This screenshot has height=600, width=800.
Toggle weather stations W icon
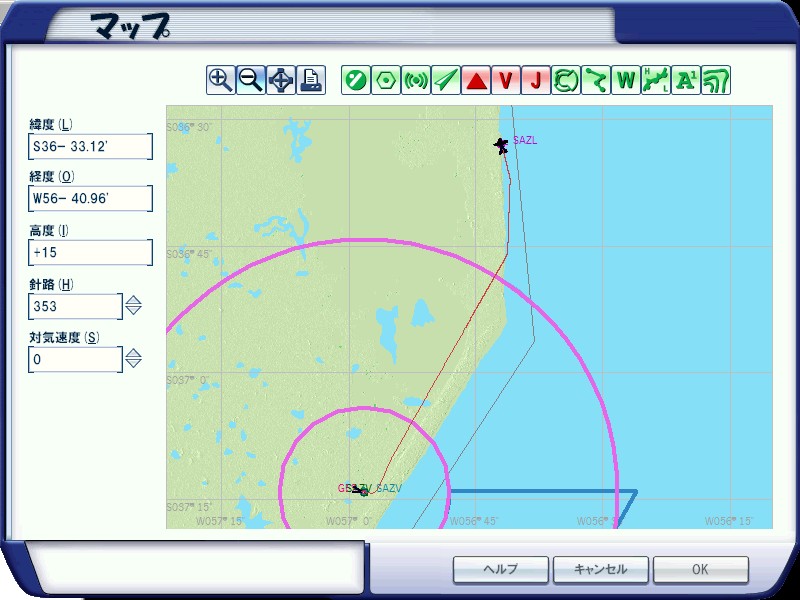tap(626, 80)
